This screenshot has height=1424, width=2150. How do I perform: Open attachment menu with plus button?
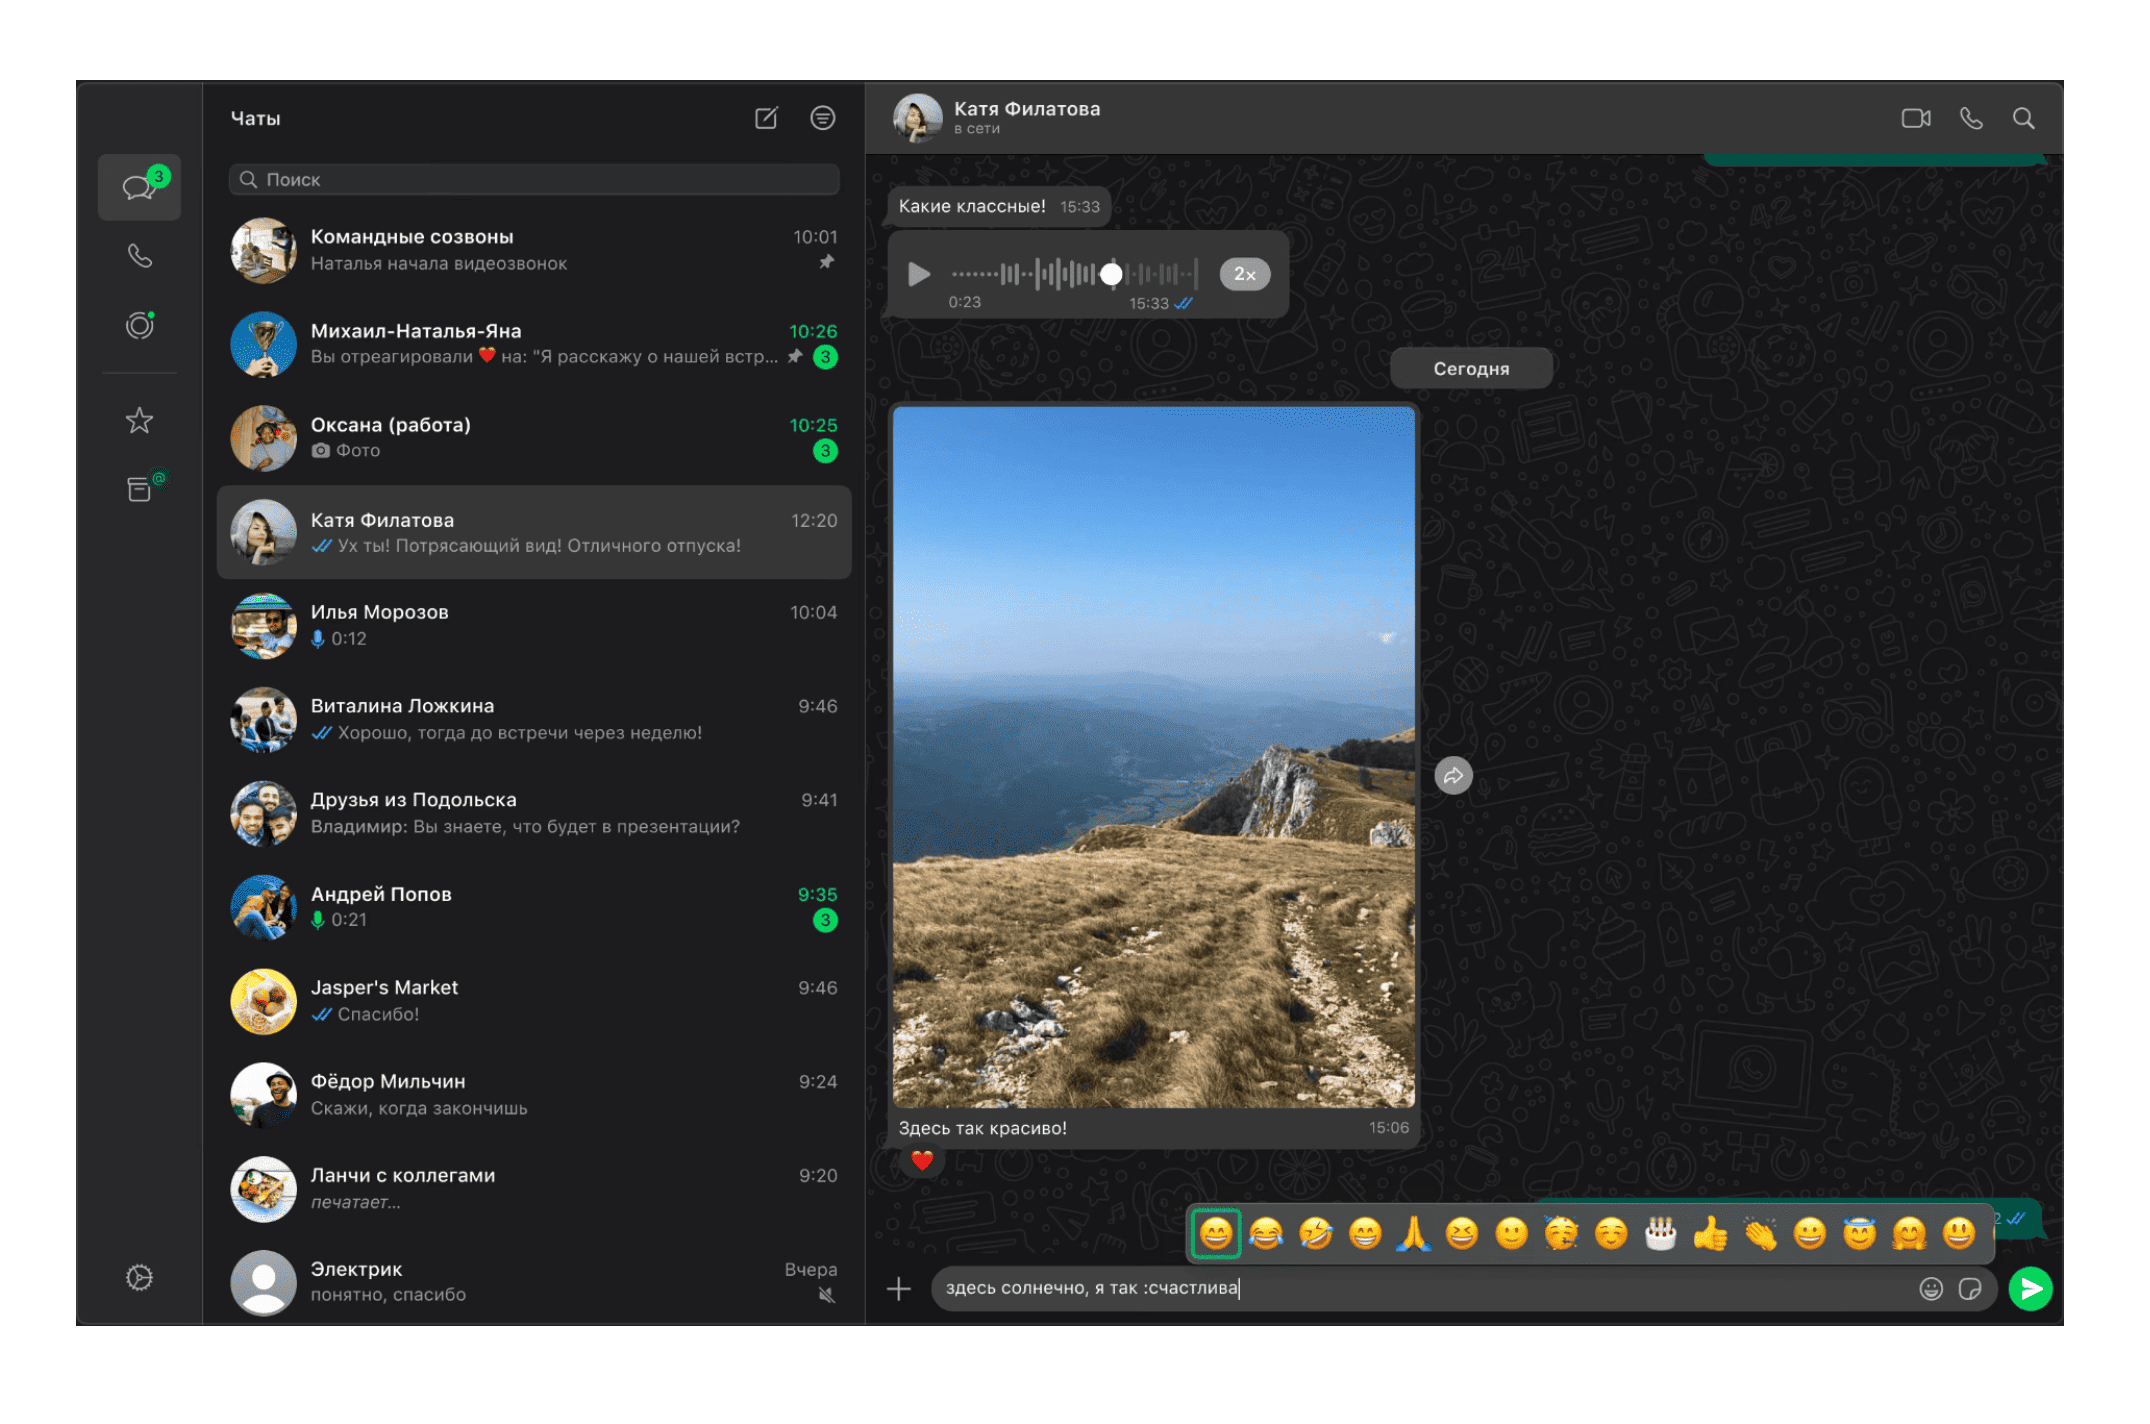898,1288
